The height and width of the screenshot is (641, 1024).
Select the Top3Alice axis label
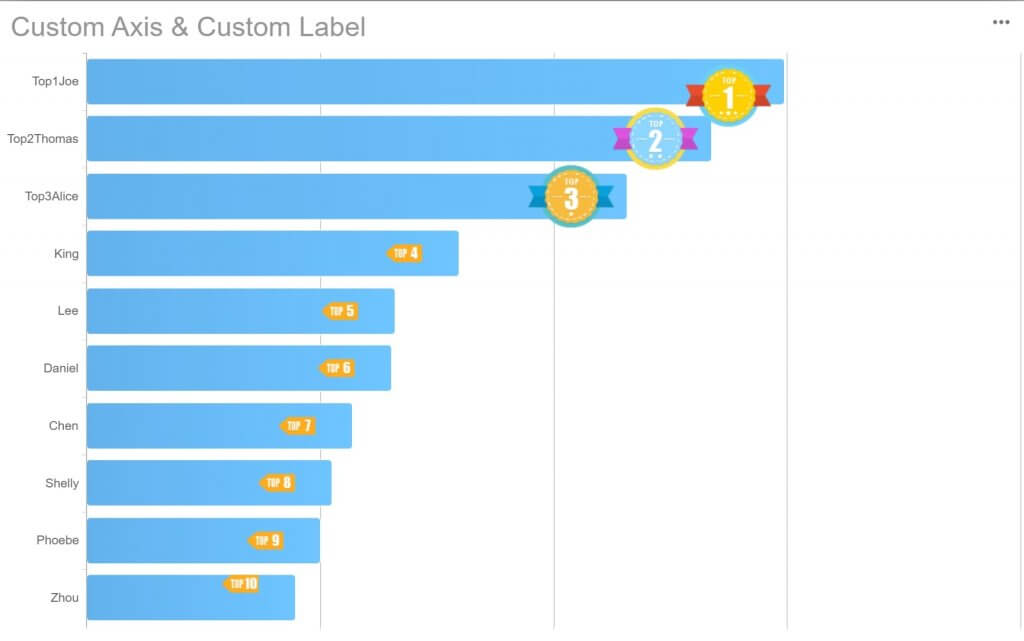point(52,196)
